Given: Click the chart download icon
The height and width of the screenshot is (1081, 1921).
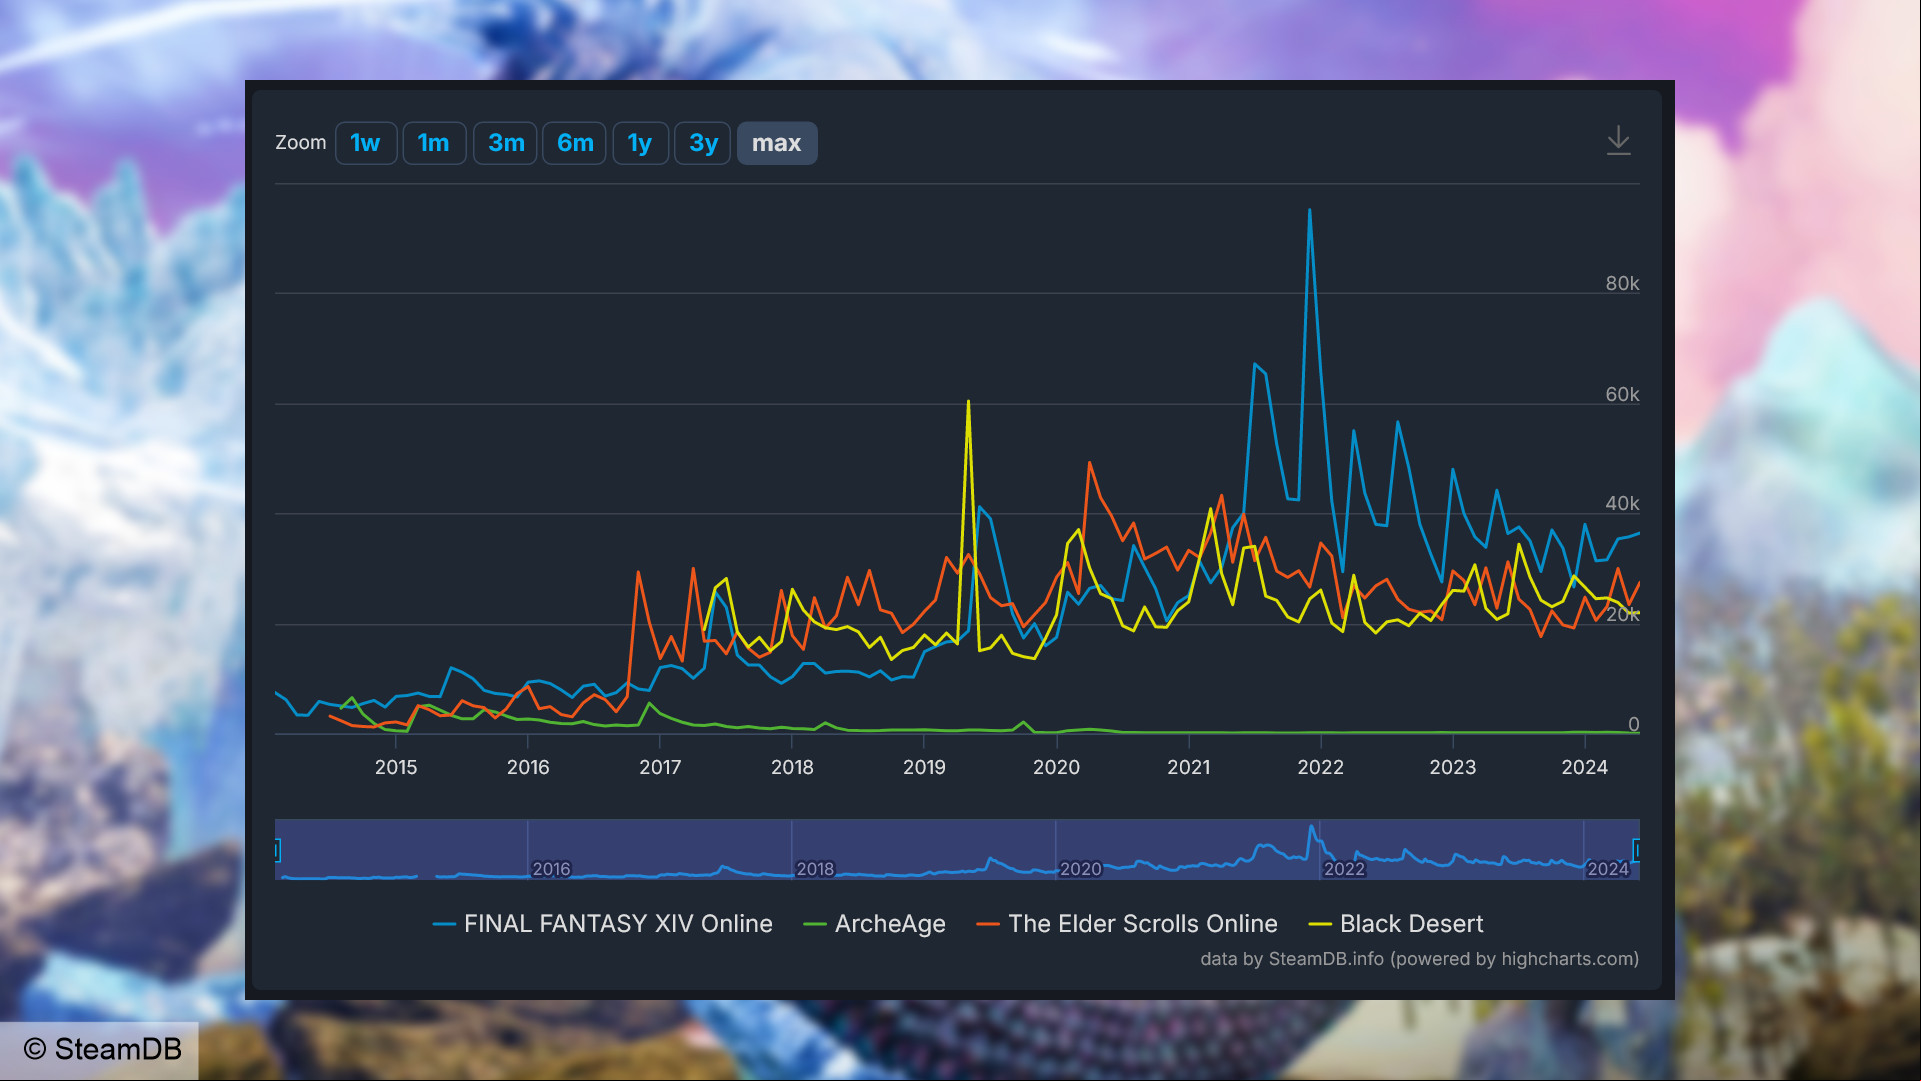Looking at the screenshot, I should (x=1618, y=141).
